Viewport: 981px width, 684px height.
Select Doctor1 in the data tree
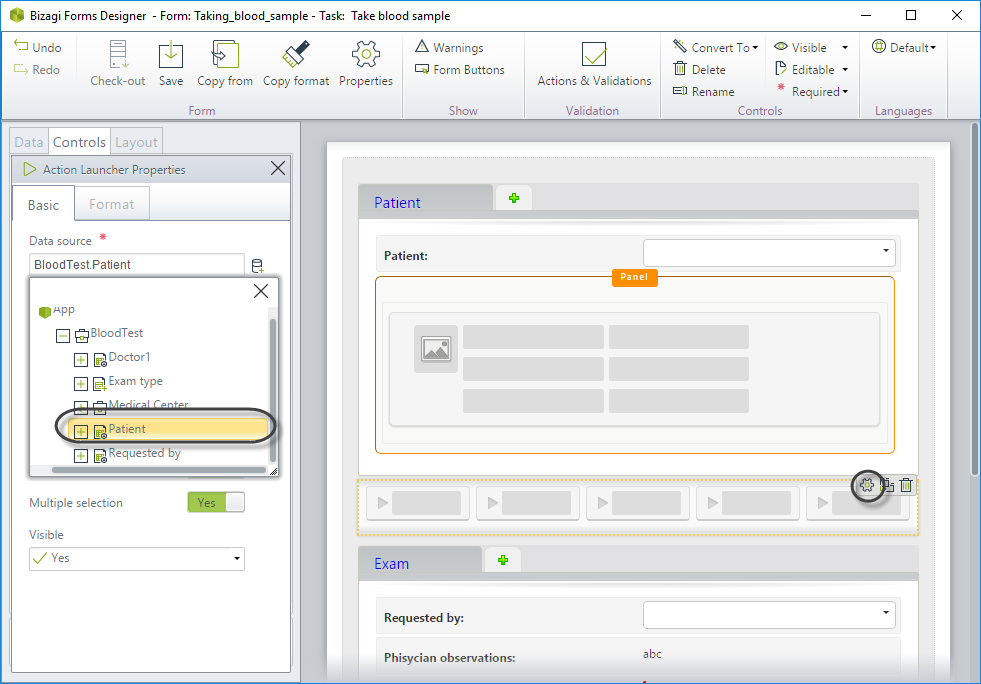130,357
